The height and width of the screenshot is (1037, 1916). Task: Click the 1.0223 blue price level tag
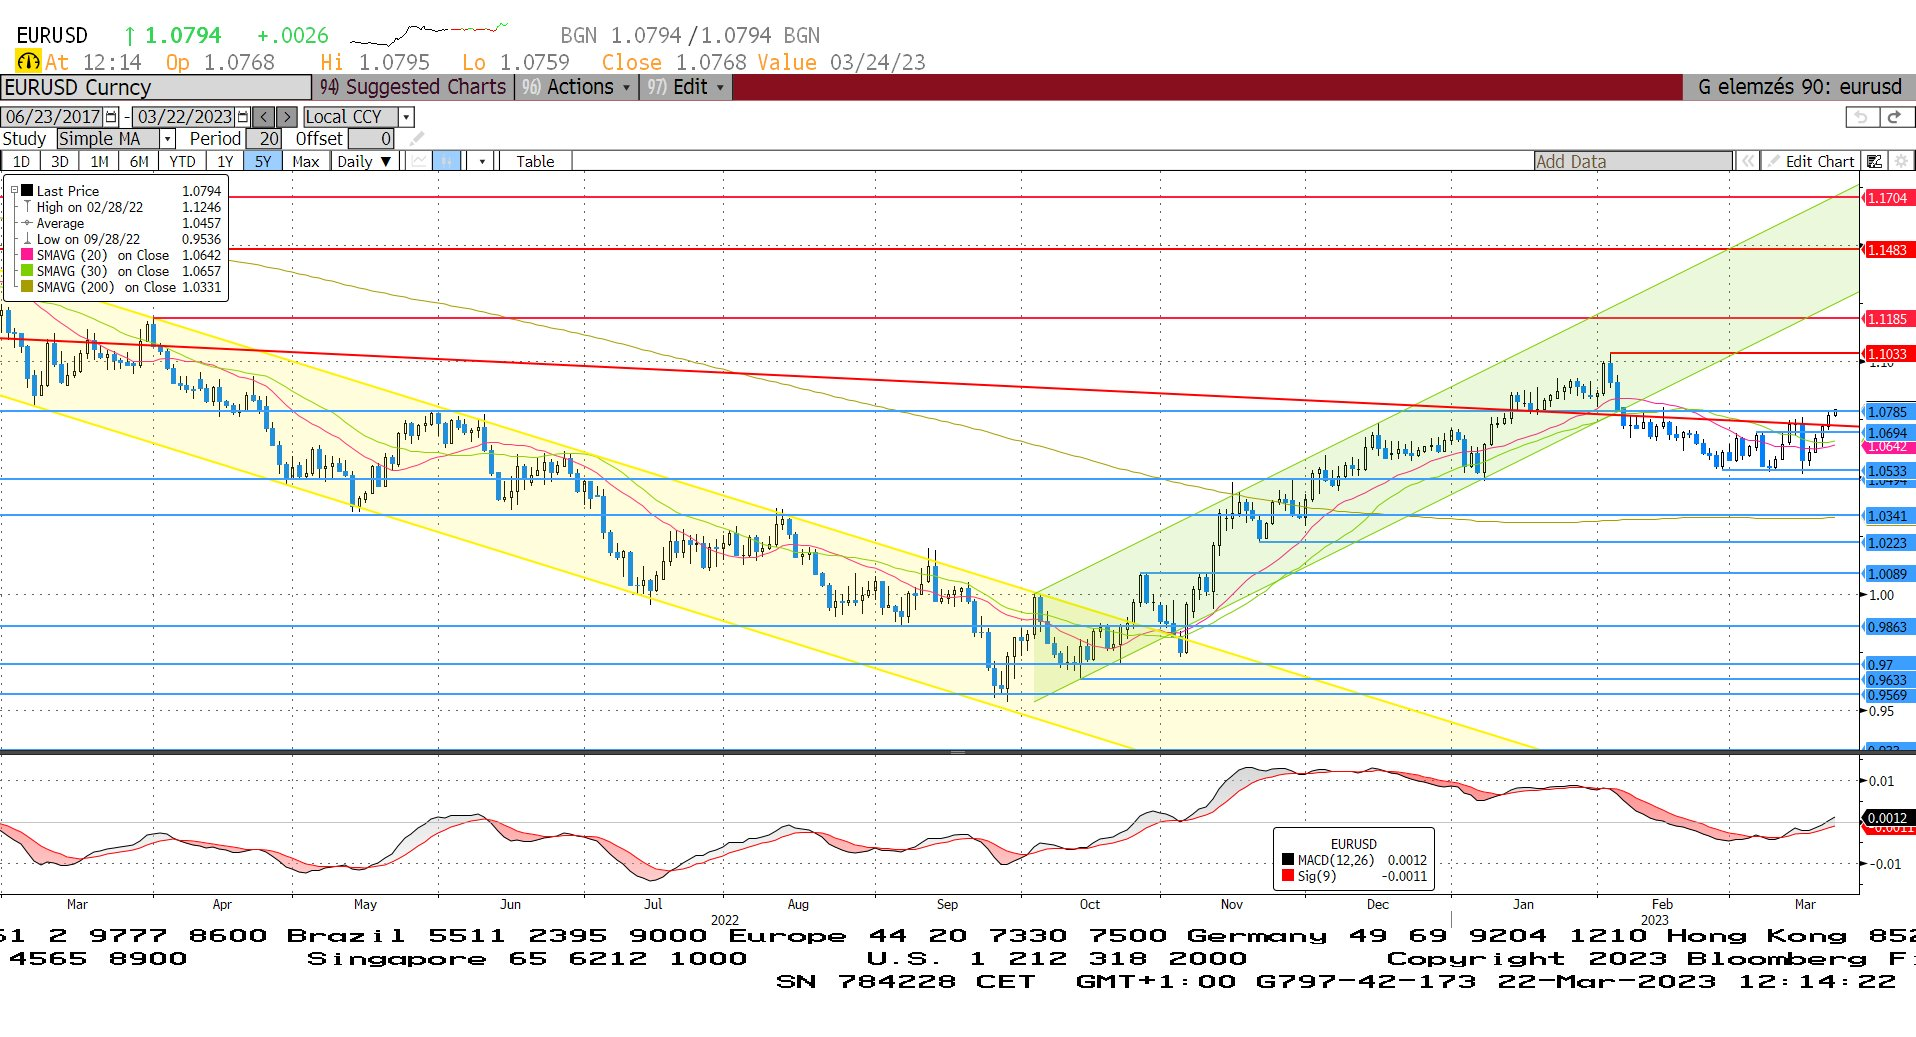pos(1889,543)
